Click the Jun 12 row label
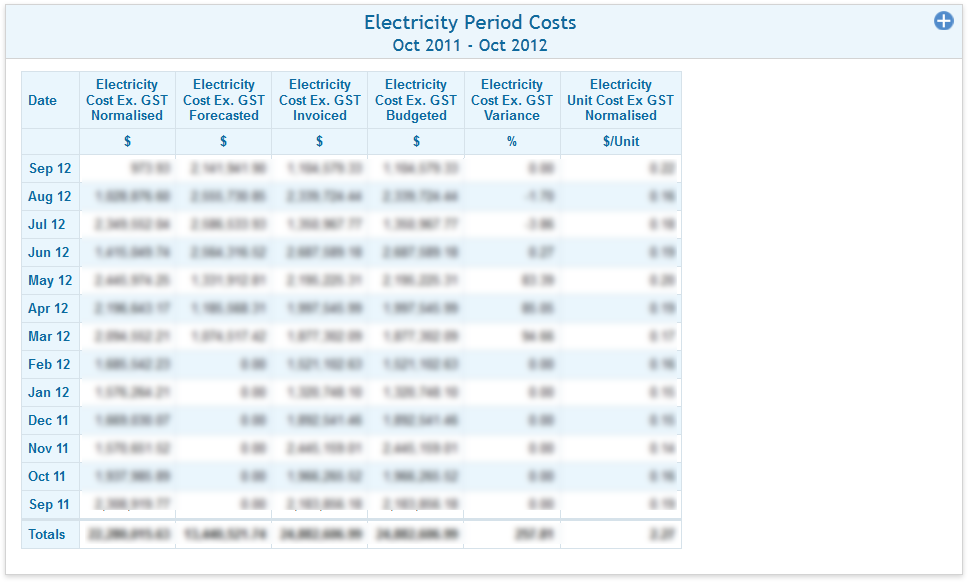Viewport: 969px width, 583px height. (x=49, y=252)
